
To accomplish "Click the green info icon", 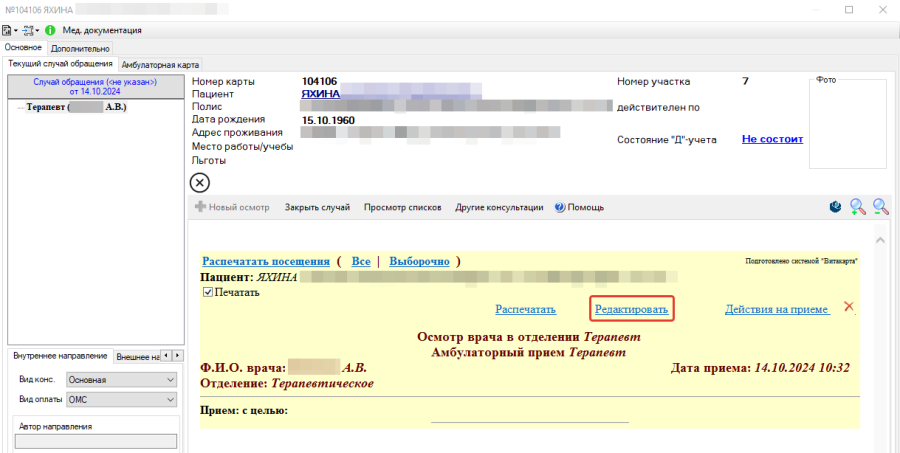I will tap(50, 30).
